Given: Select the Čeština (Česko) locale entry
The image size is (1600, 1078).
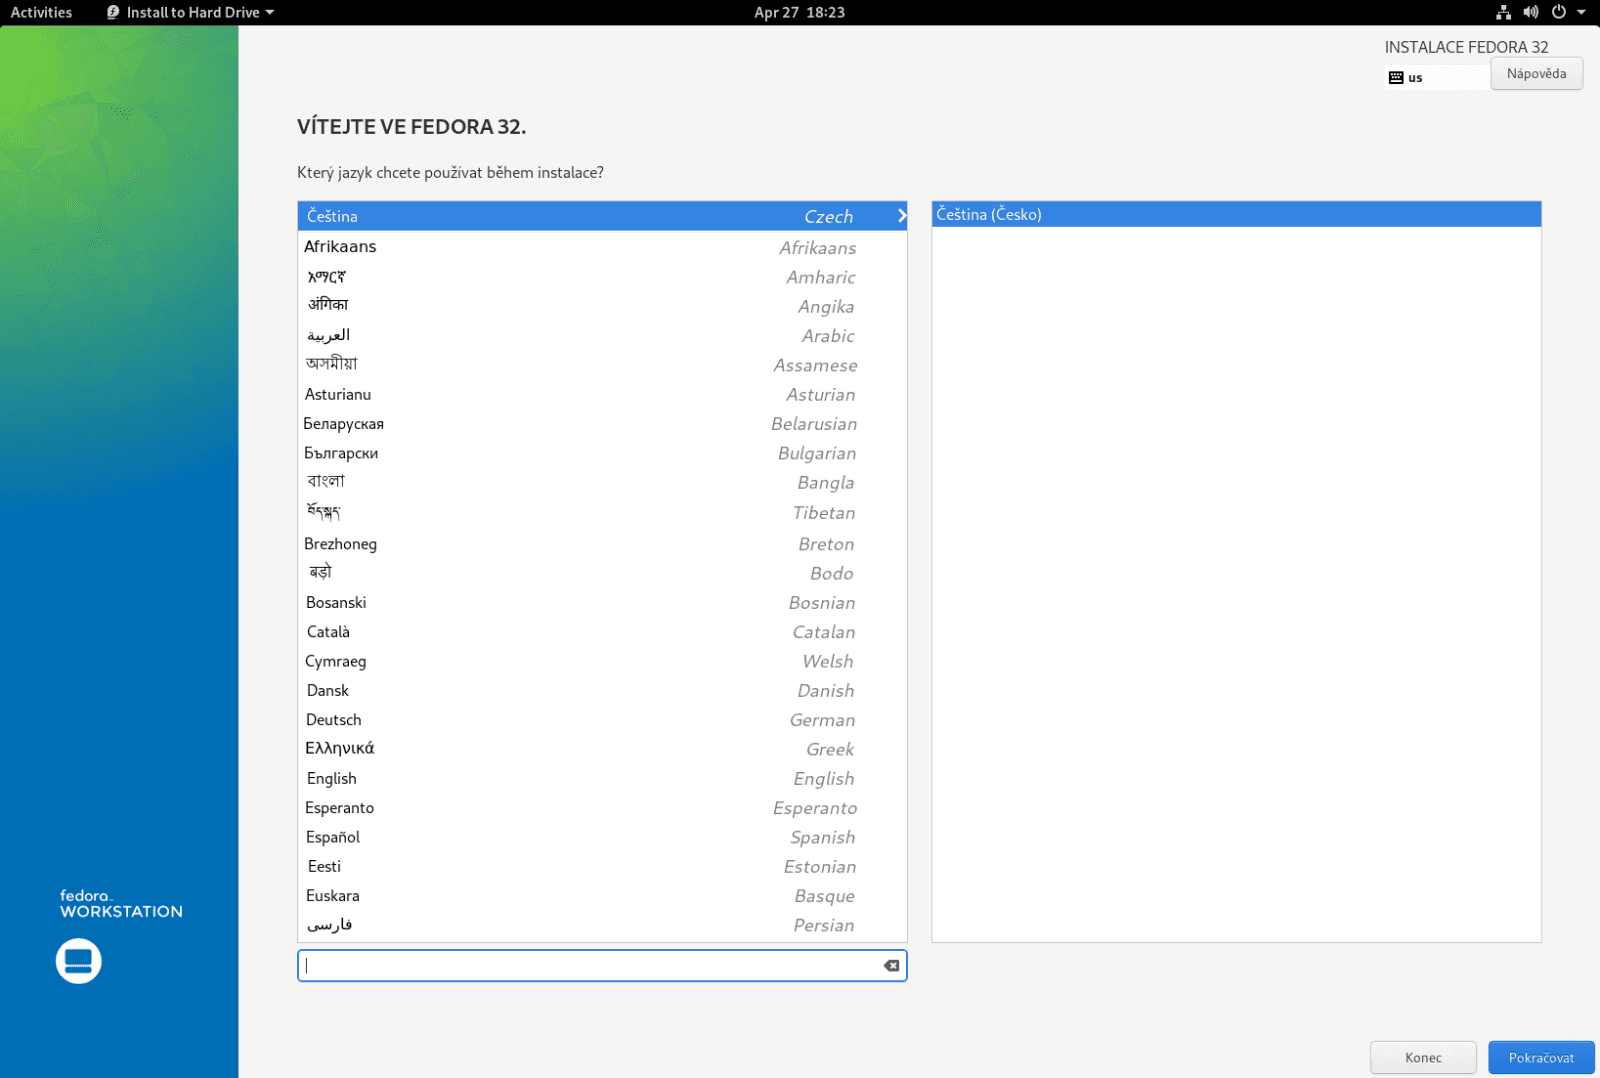Looking at the screenshot, I should pos(1236,214).
